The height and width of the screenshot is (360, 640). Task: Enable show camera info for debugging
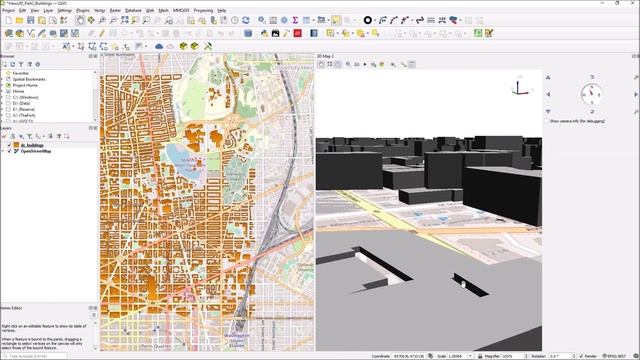coord(547,121)
